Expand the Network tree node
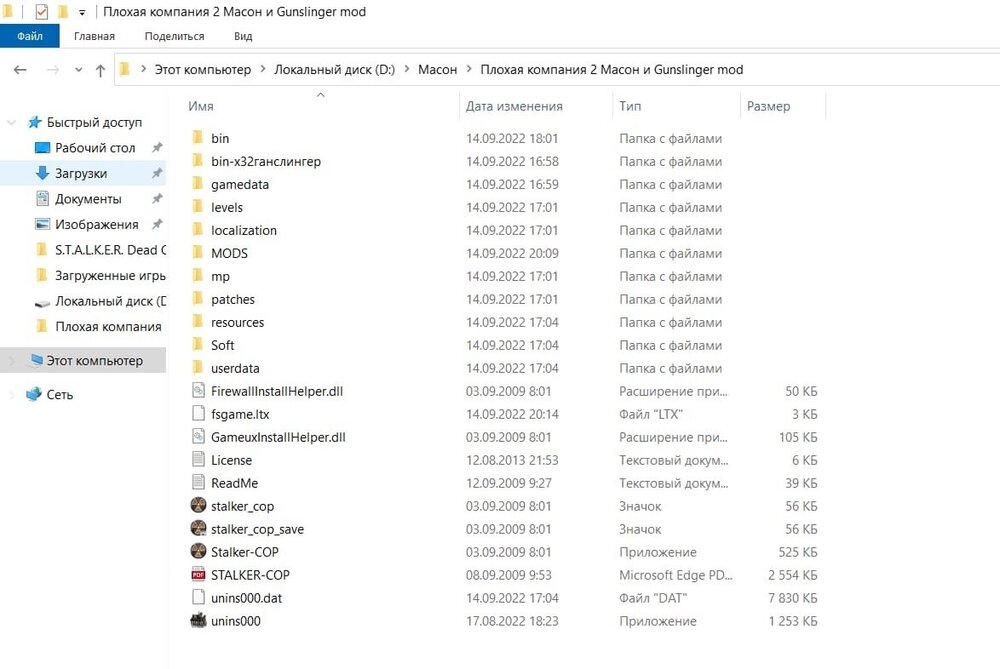 pos(11,395)
